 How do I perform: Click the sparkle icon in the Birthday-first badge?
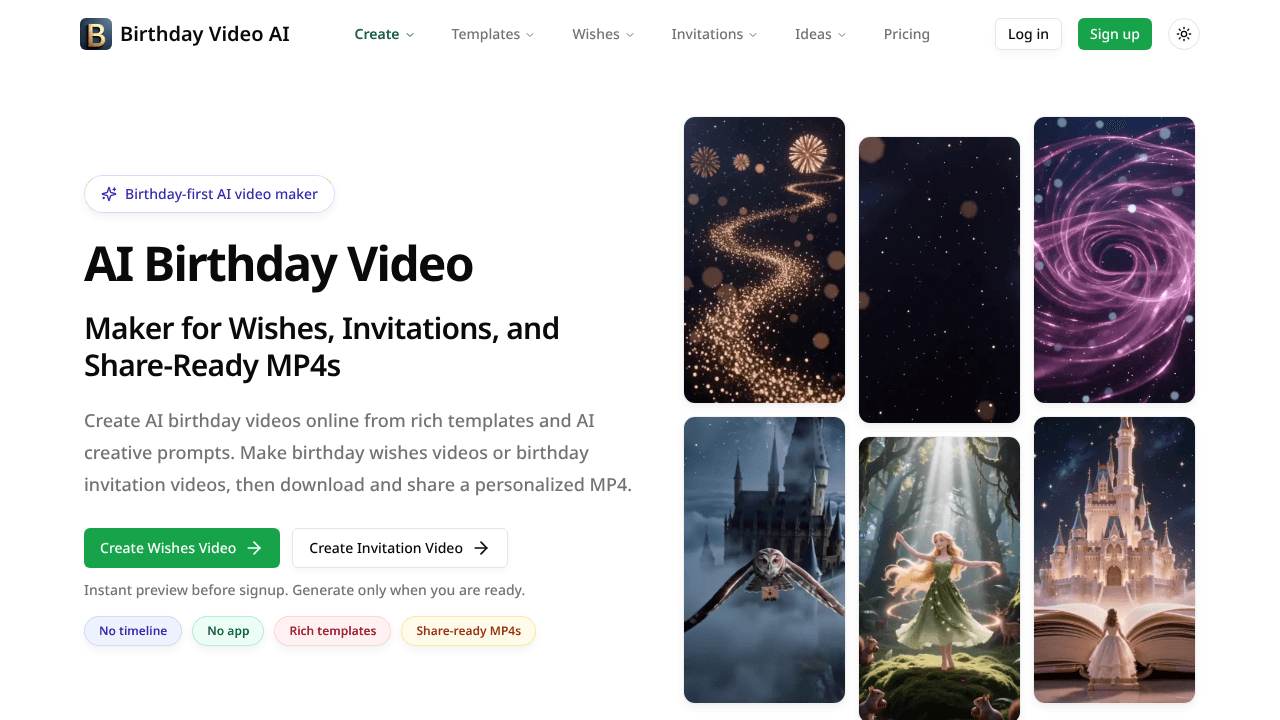click(x=109, y=194)
